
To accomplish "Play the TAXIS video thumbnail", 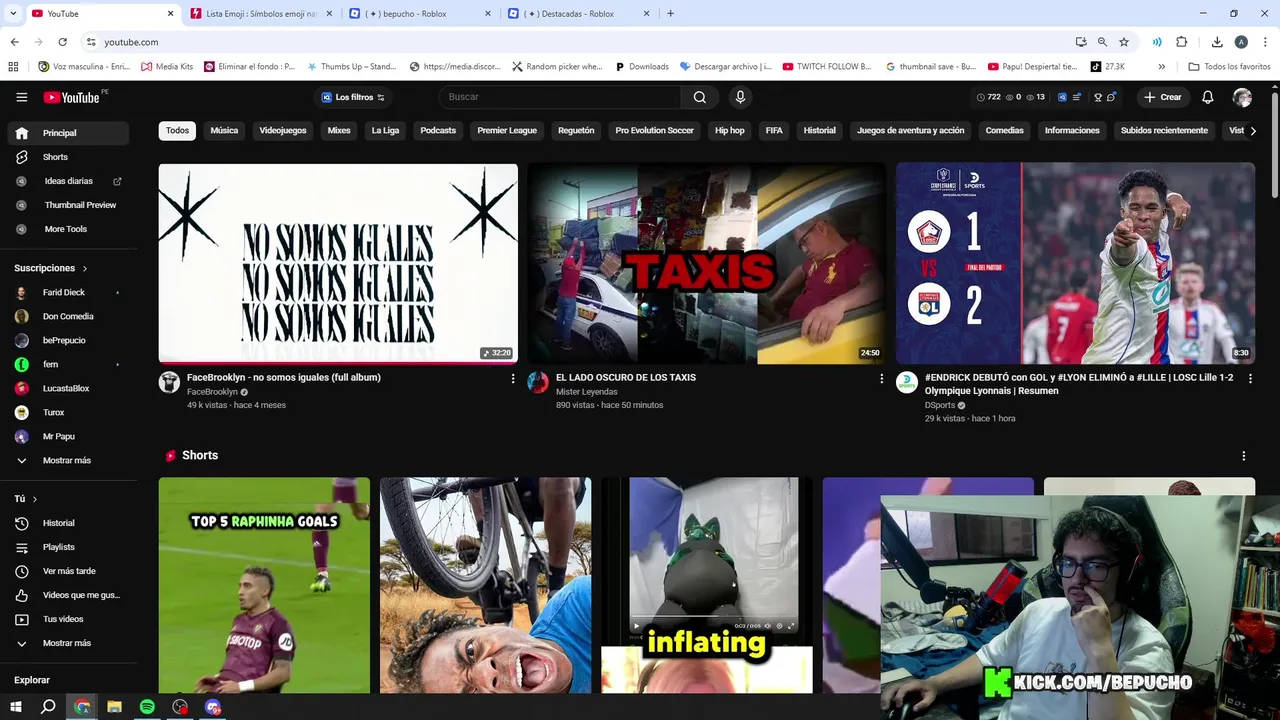I will click(706, 263).
